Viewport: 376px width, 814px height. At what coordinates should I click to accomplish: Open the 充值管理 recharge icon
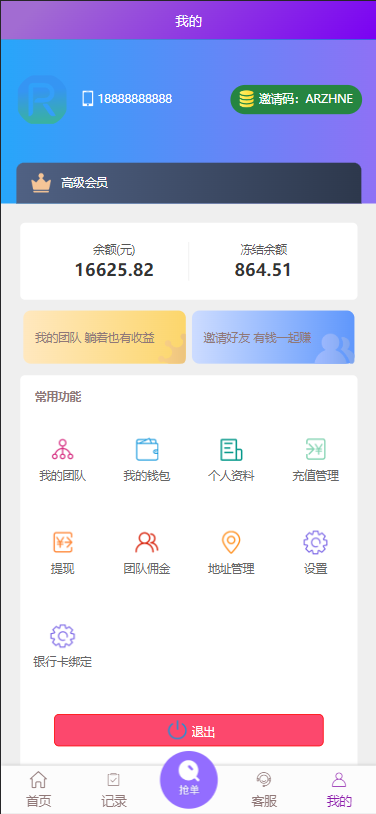coord(315,450)
